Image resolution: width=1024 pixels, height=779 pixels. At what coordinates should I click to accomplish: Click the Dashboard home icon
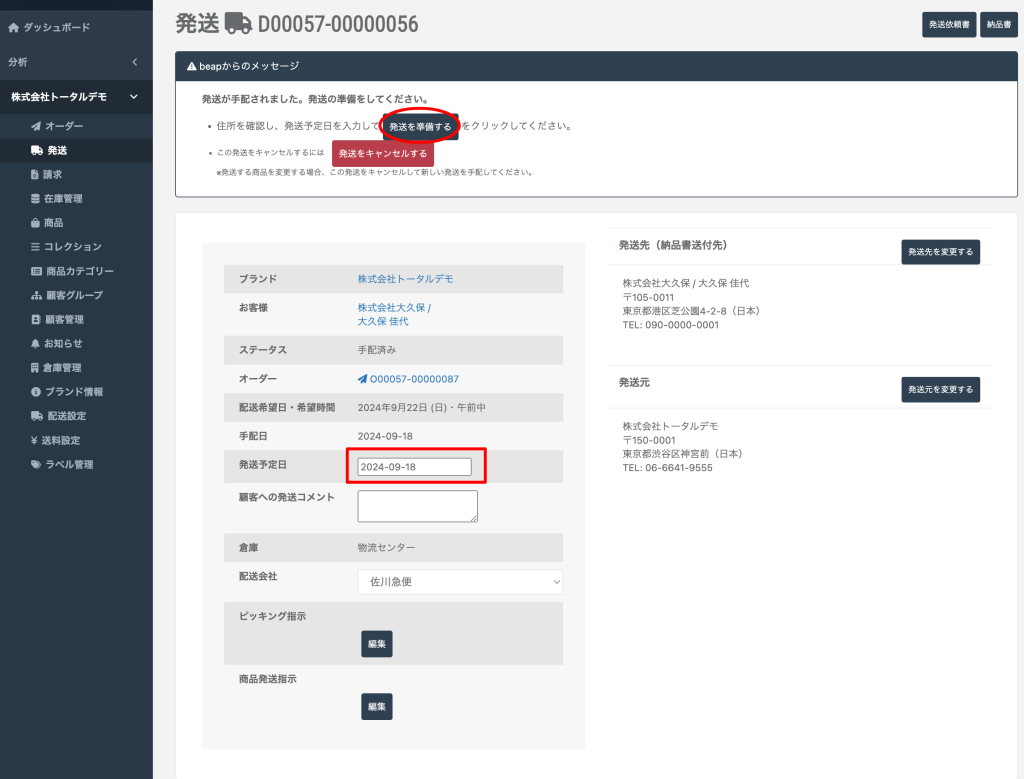[13, 27]
